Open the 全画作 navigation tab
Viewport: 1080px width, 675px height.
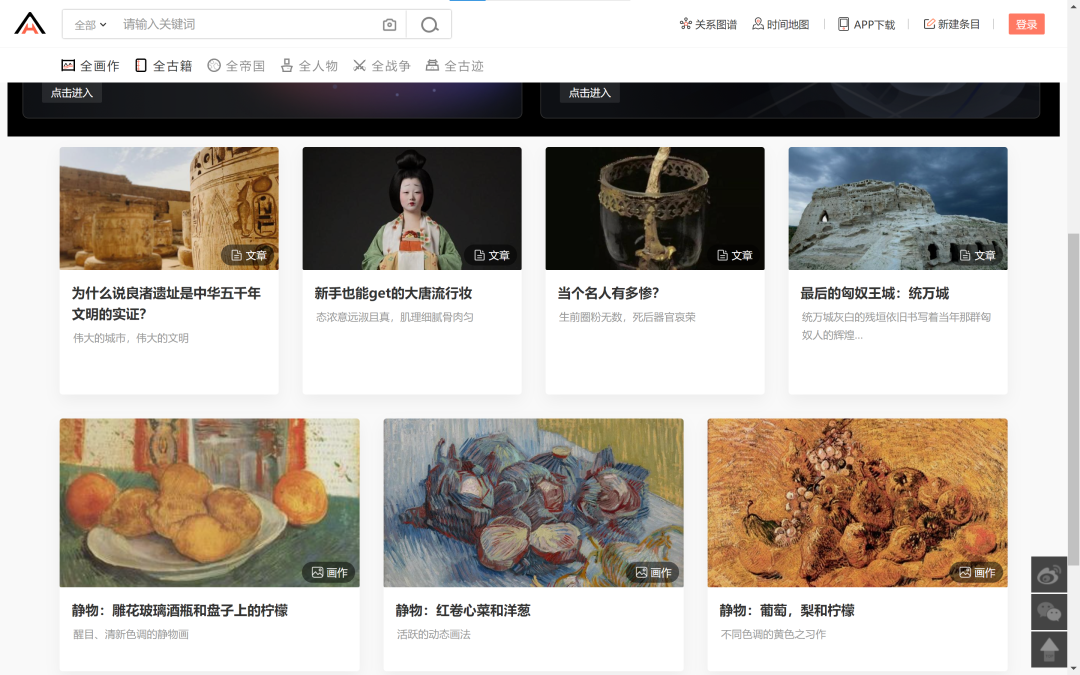click(90, 65)
